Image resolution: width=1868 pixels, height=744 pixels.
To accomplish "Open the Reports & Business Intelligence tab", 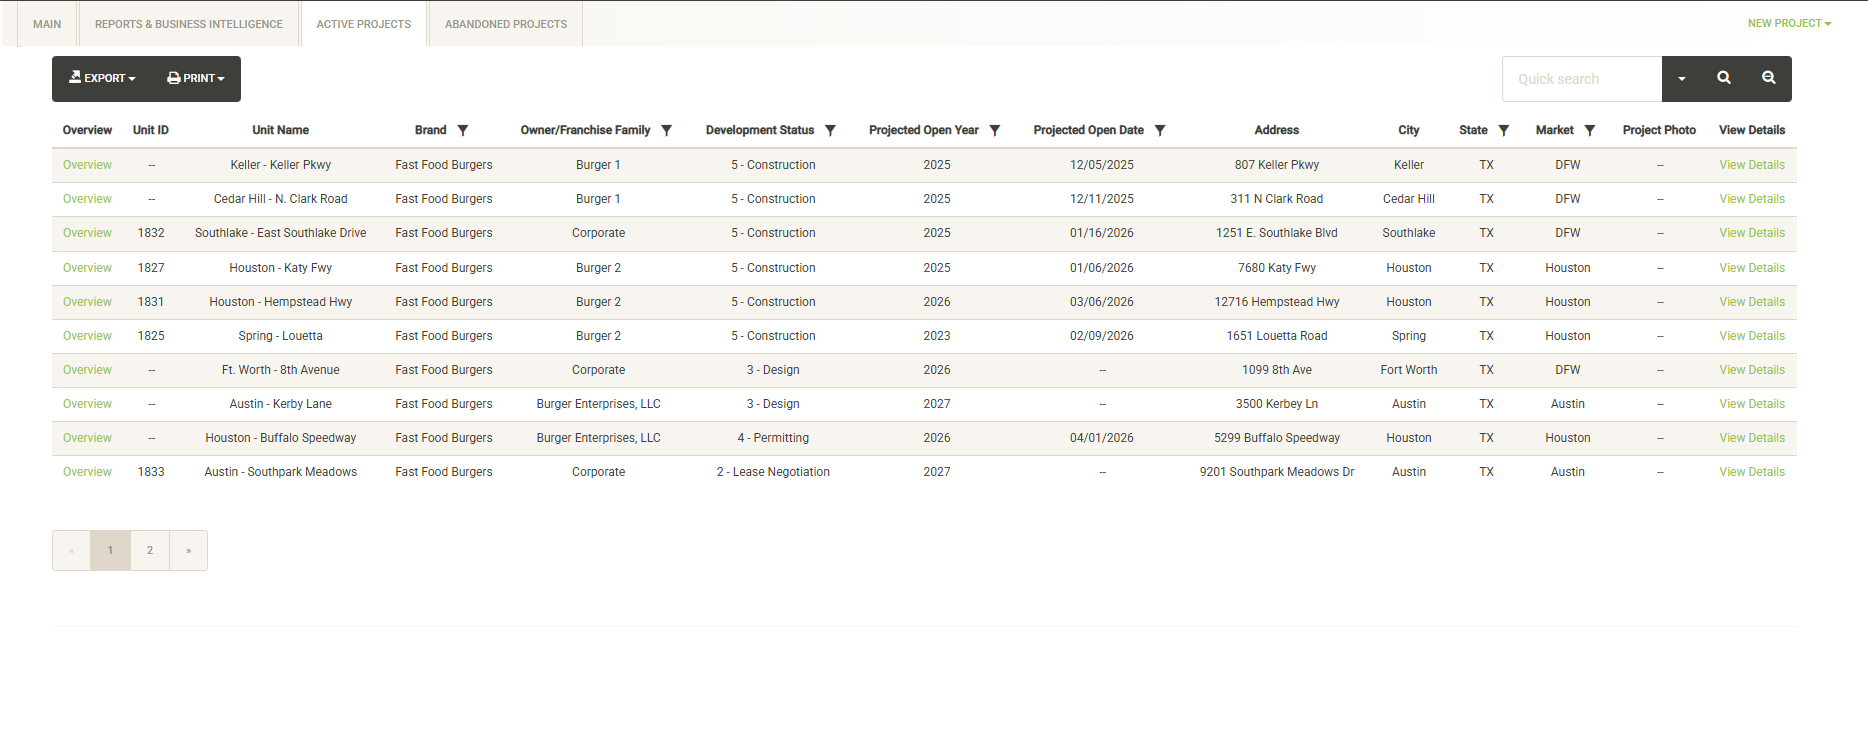I will tap(189, 24).
